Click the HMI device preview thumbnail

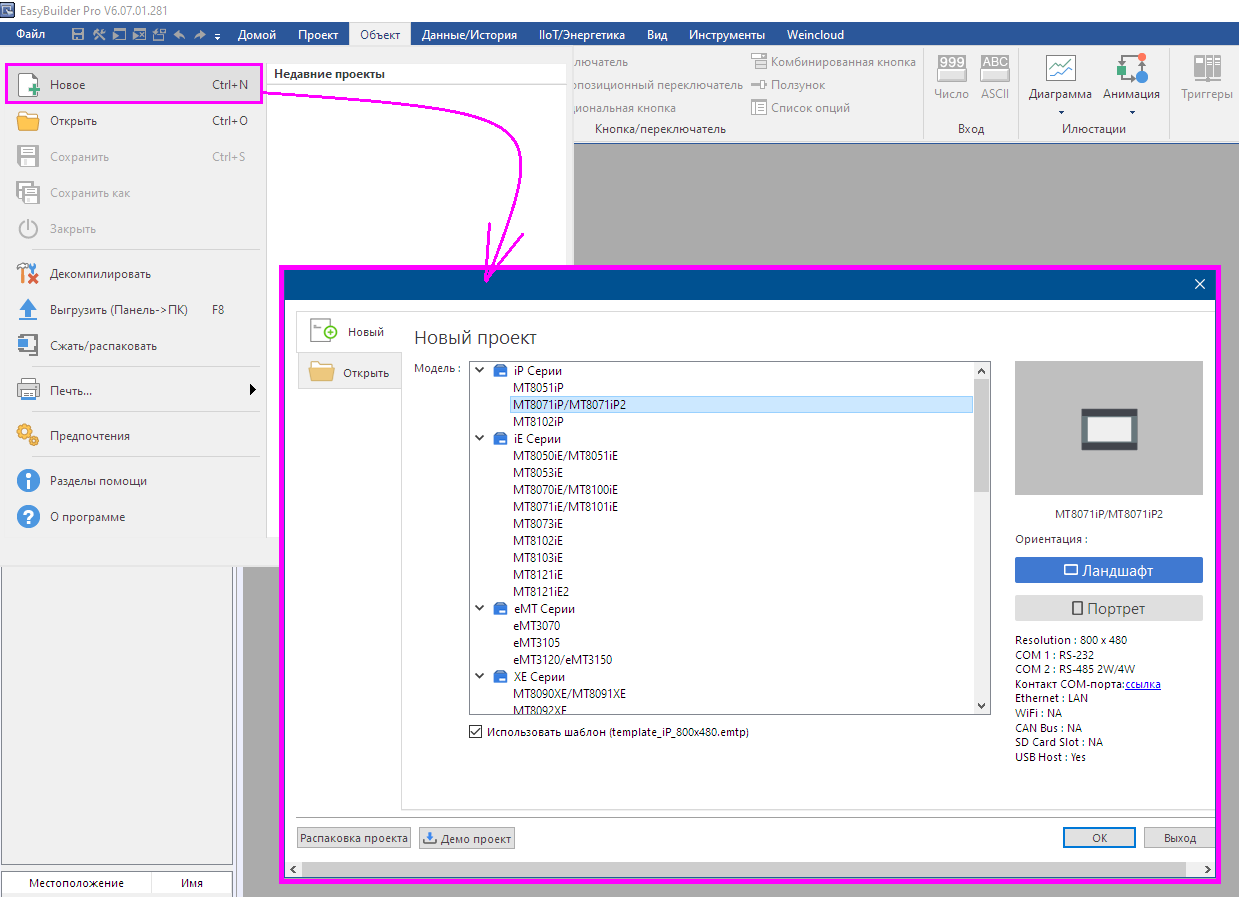coord(1108,428)
